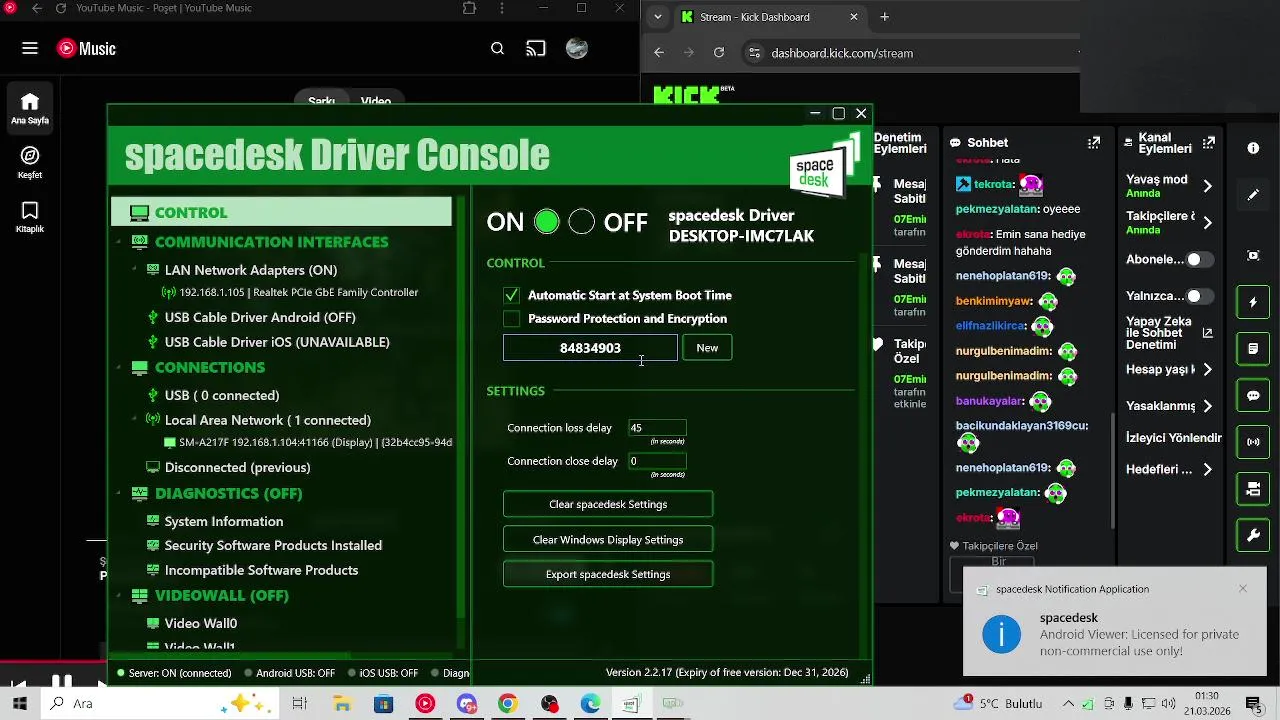Viewport: 1280px width, 720px height.
Task: Toggle the Abonele... switch in Kanal Eylemleri
Action: point(1200,260)
